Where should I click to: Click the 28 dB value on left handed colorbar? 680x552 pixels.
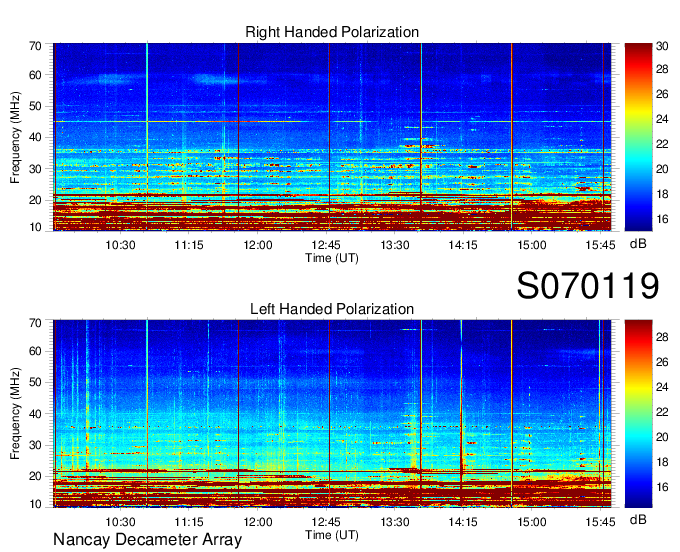[x=662, y=337]
